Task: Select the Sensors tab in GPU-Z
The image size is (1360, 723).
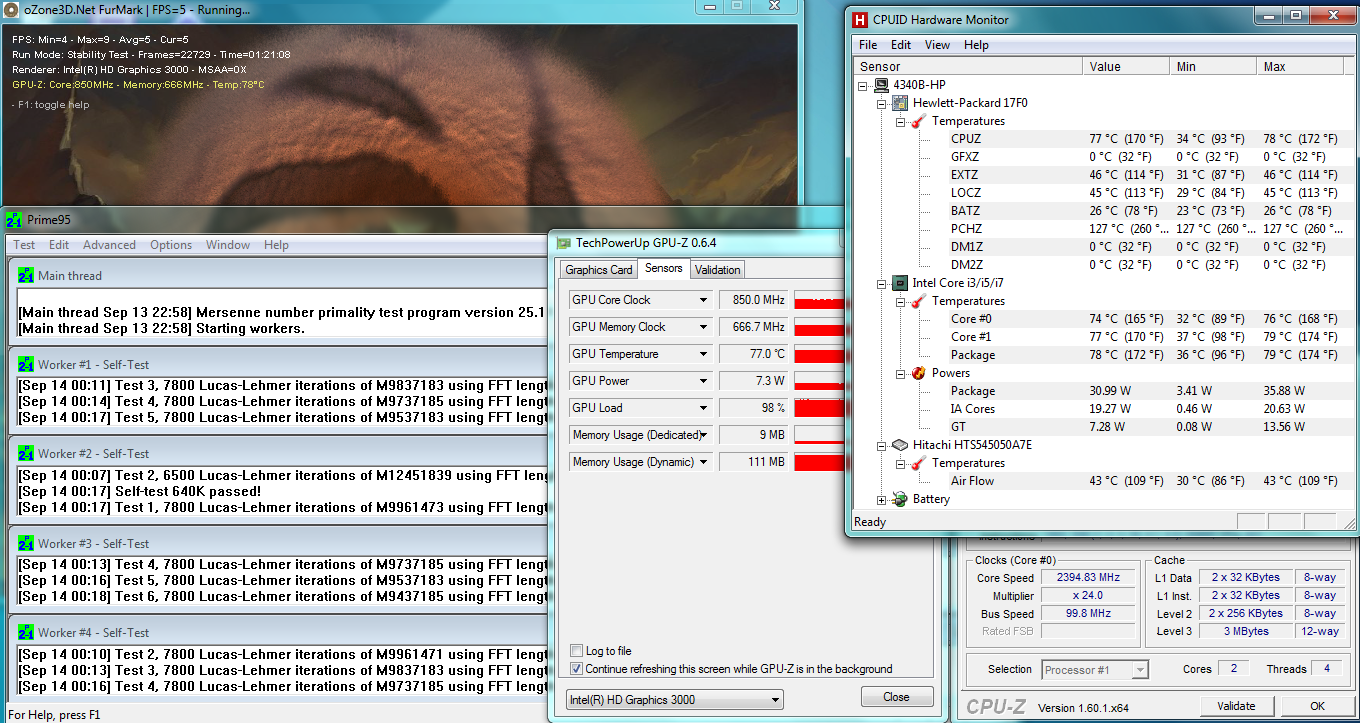Action: (664, 268)
